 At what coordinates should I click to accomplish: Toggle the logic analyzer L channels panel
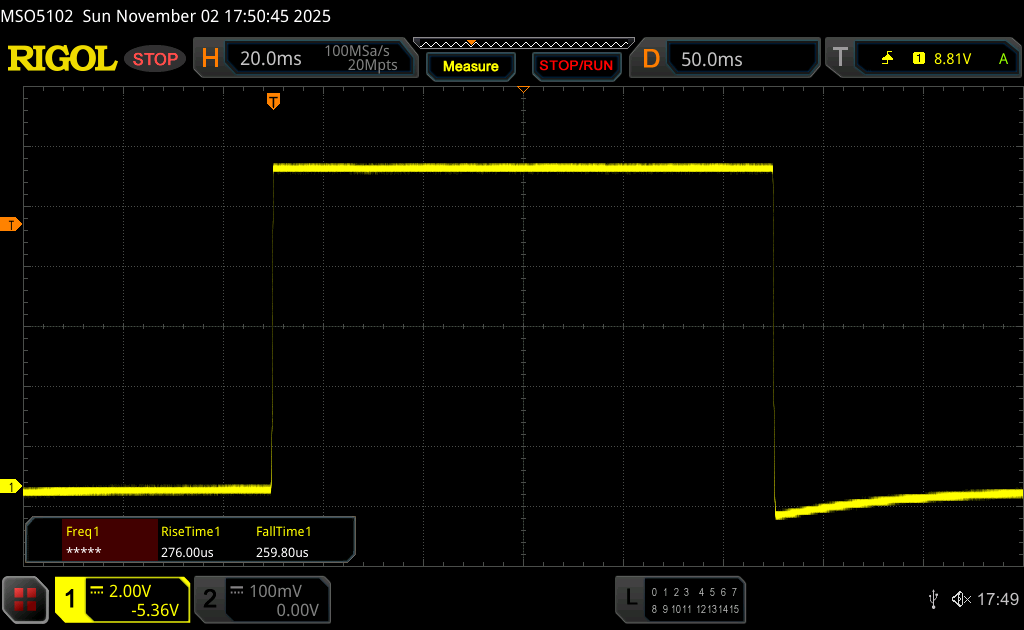pos(682,599)
